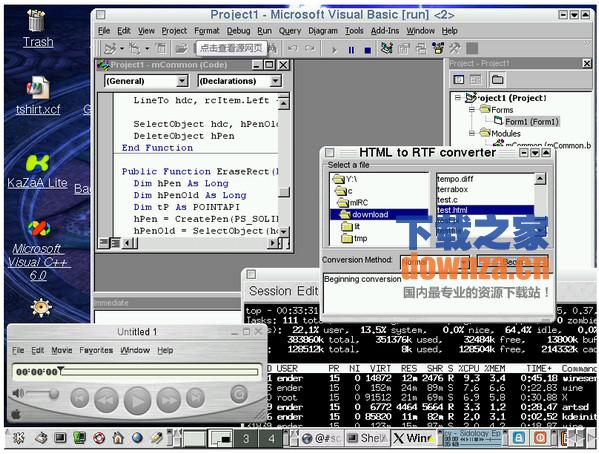The width and height of the screenshot is (599, 454).
Task: Click the Add Standard EXE Project toolbar icon
Action: pyautogui.click(x=110, y=49)
